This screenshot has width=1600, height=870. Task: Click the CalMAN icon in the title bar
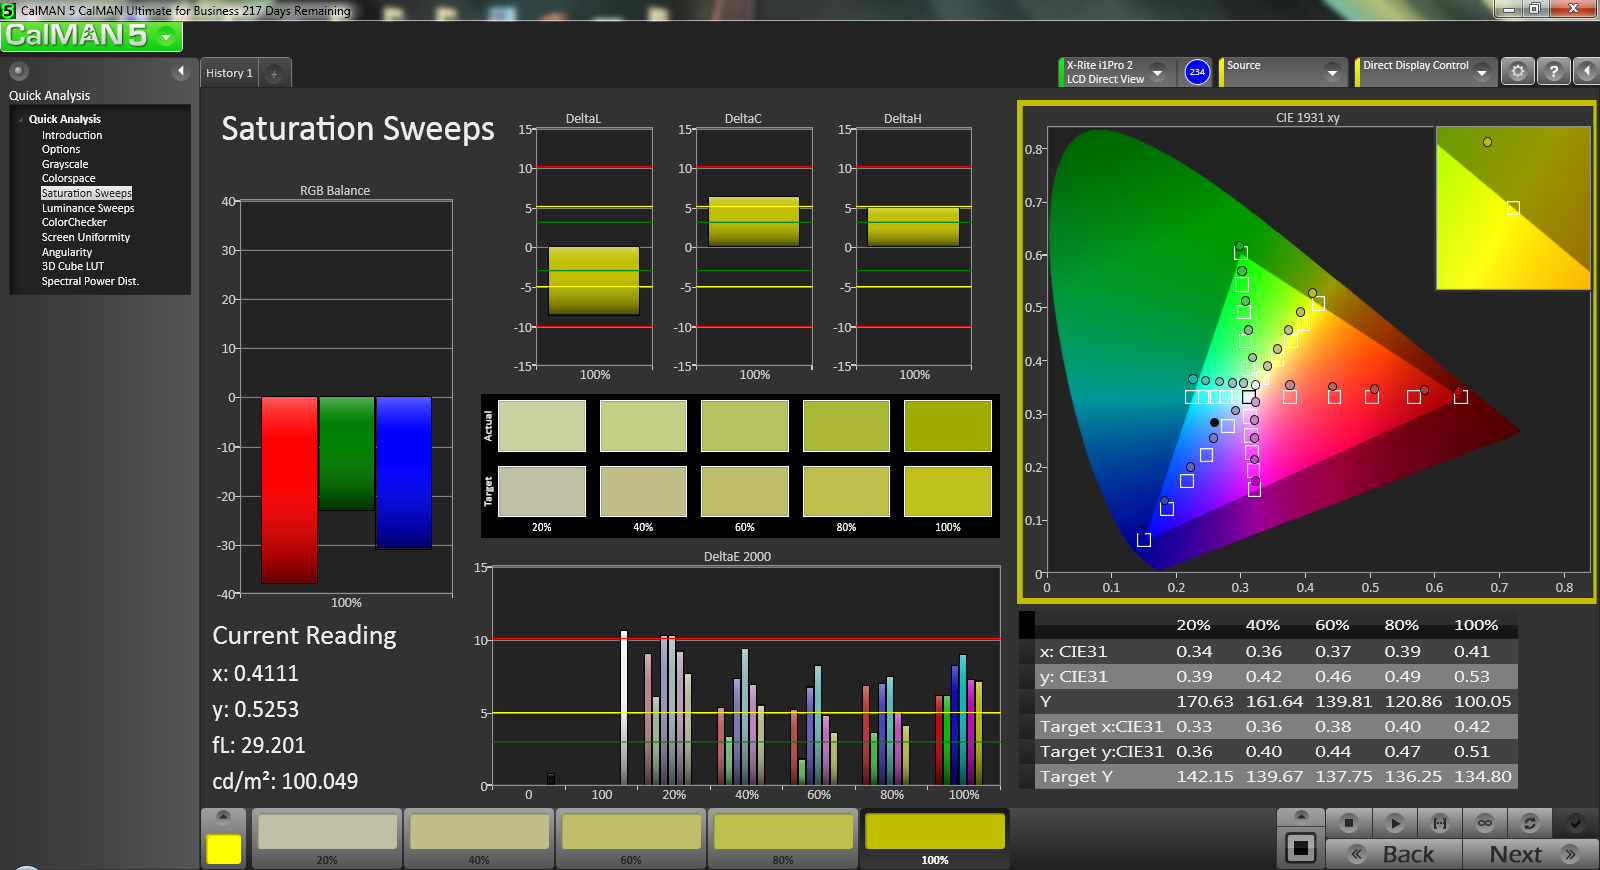pos(8,10)
